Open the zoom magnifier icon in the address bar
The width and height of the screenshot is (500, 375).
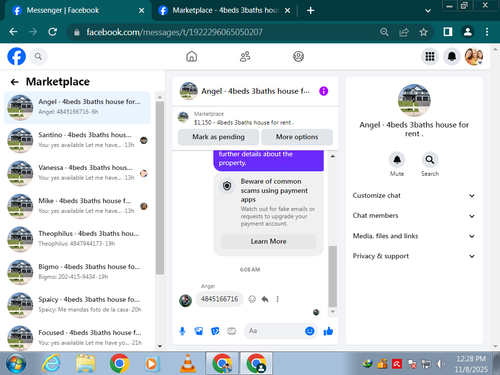384,32
